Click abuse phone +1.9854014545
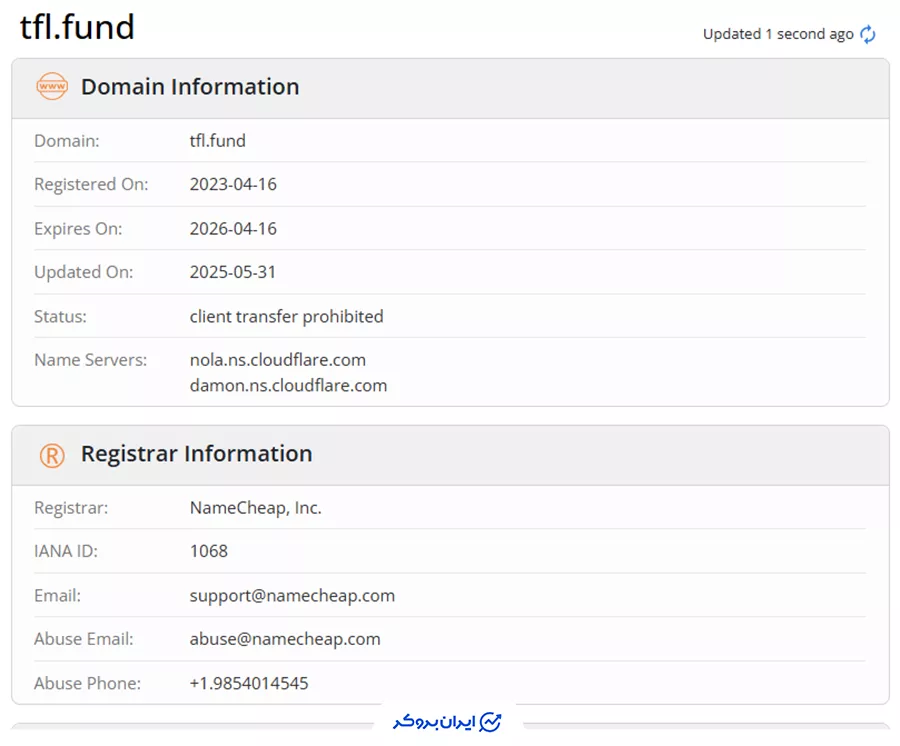900x746 pixels. [x=249, y=683]
